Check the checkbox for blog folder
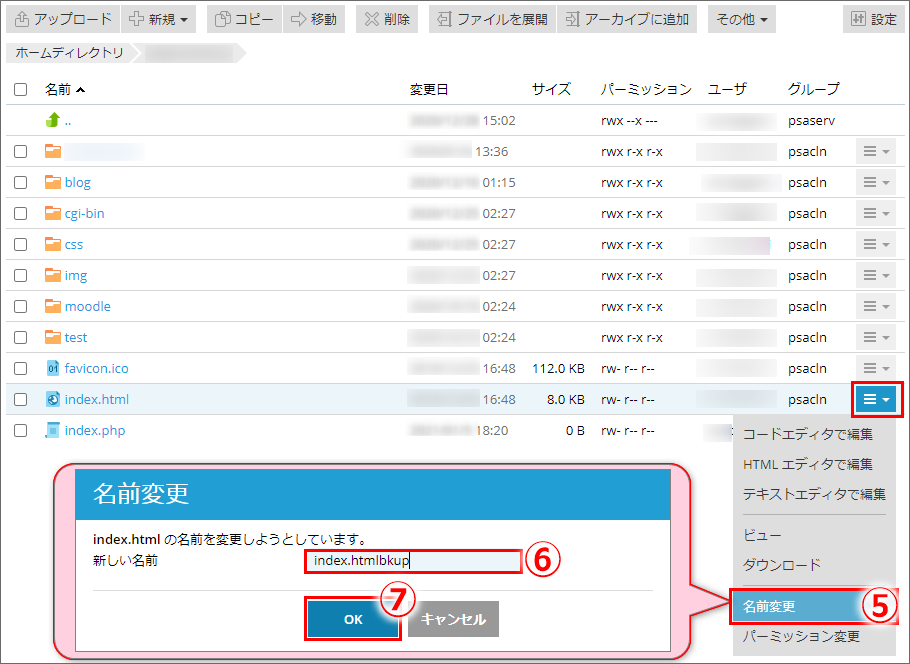The width and height of the screenshot is (910, 664). click(20, 182)
